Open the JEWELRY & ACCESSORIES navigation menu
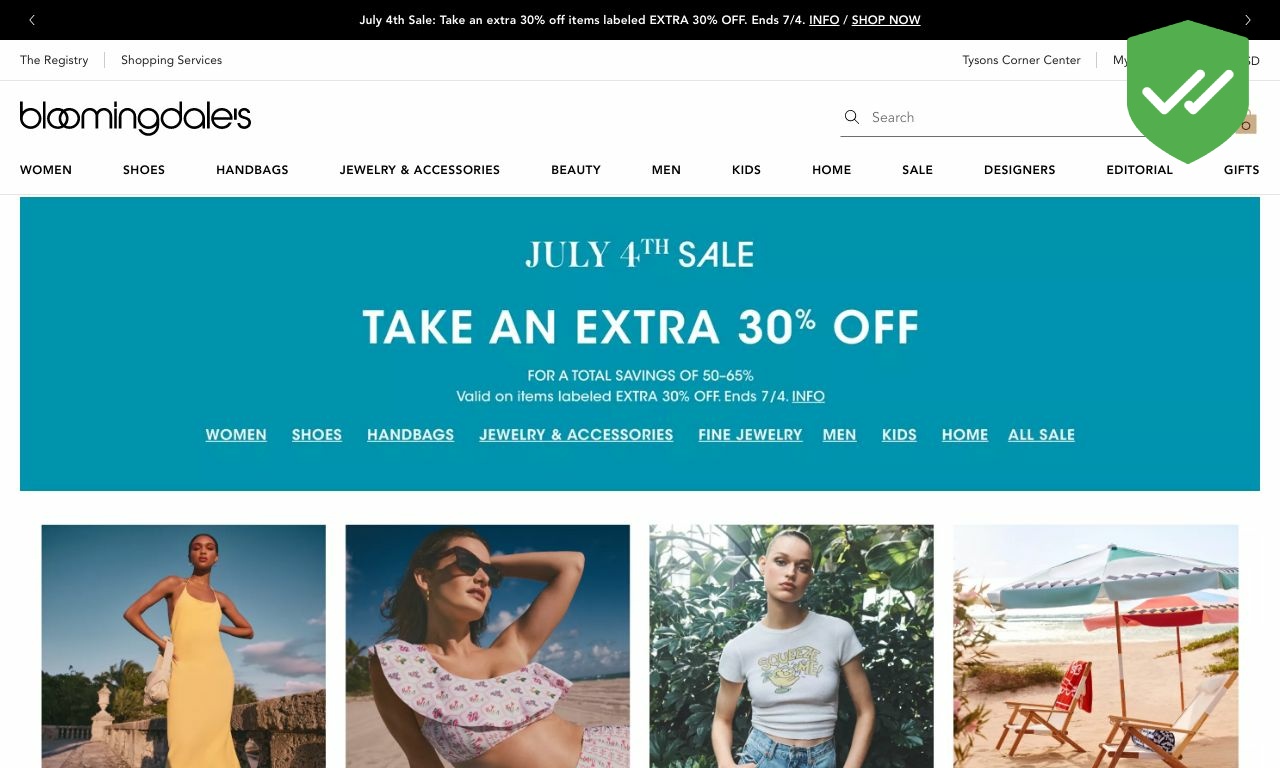Viewport: 1280px width, 768px height. 420,170
